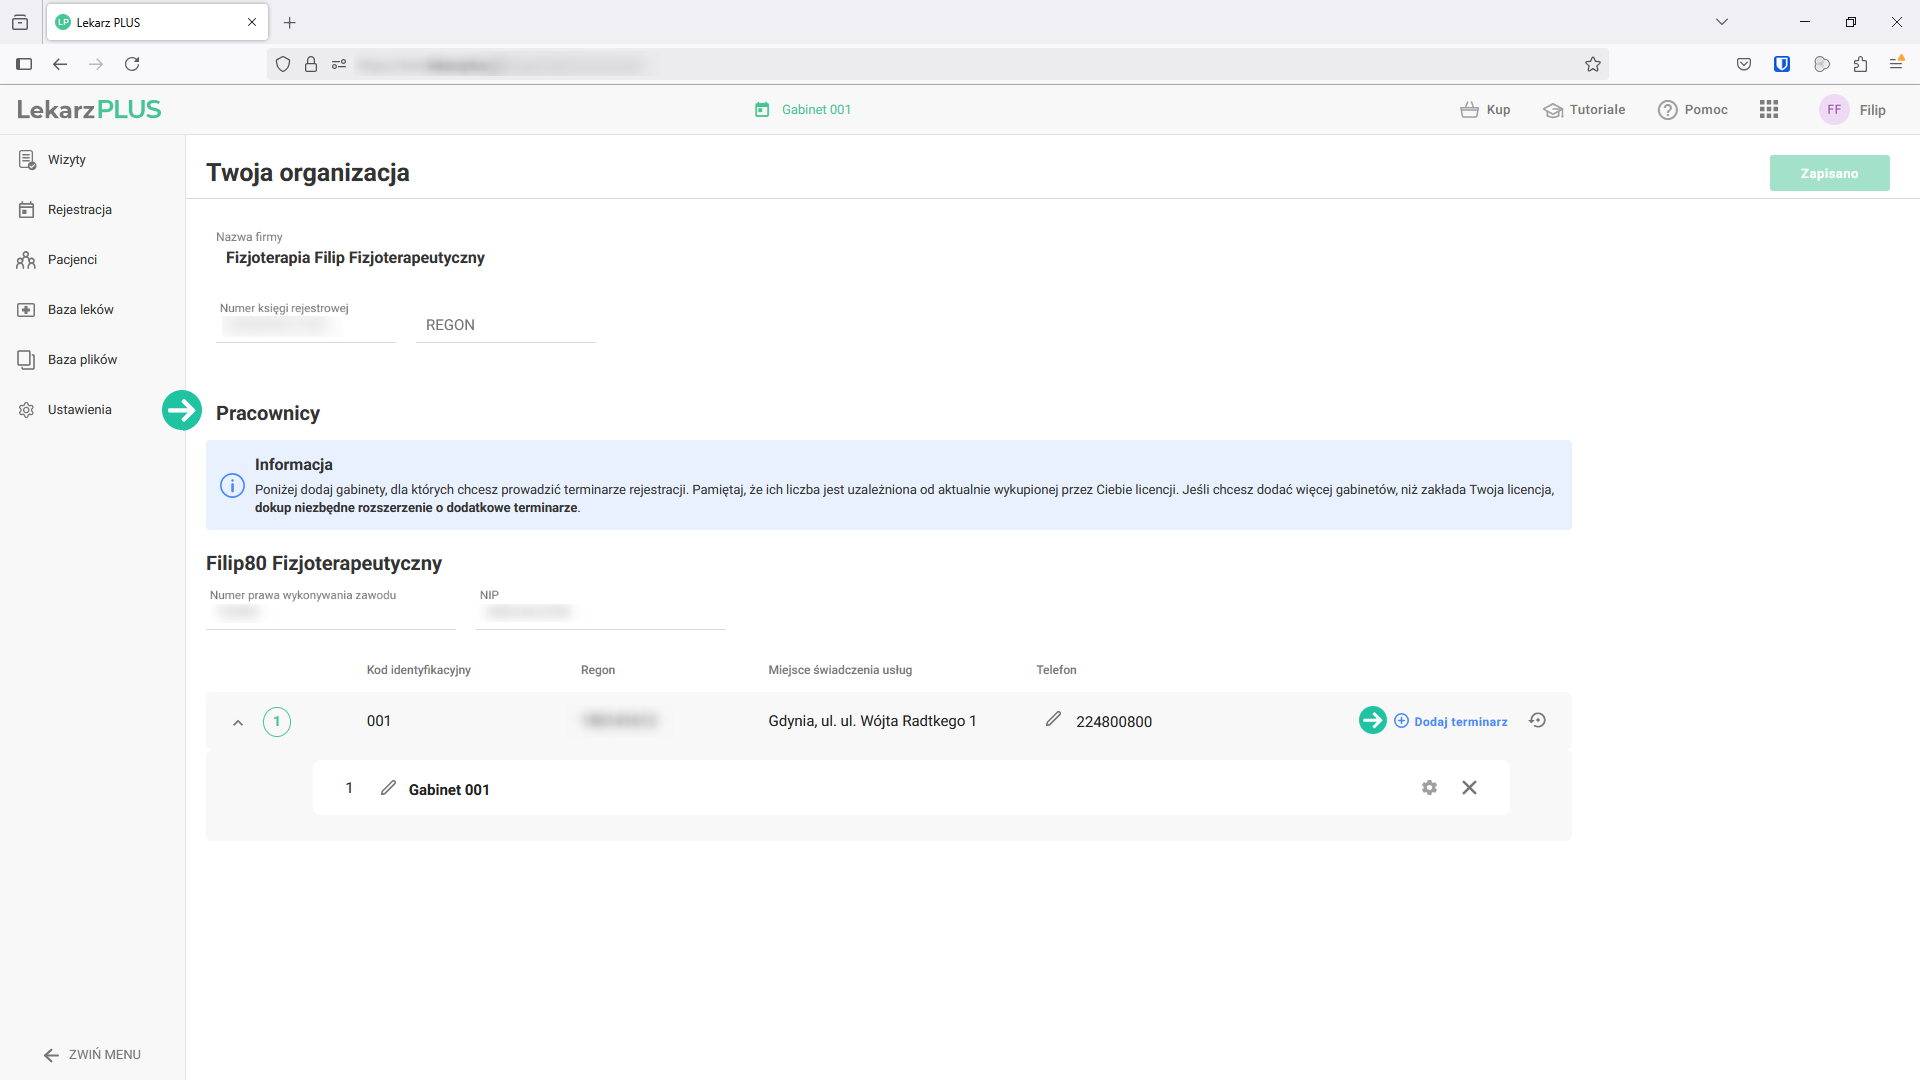Select the Gabinet 001 calendar selector in header
This screenshot has width=1920, height=1080.
pos(803,110)
